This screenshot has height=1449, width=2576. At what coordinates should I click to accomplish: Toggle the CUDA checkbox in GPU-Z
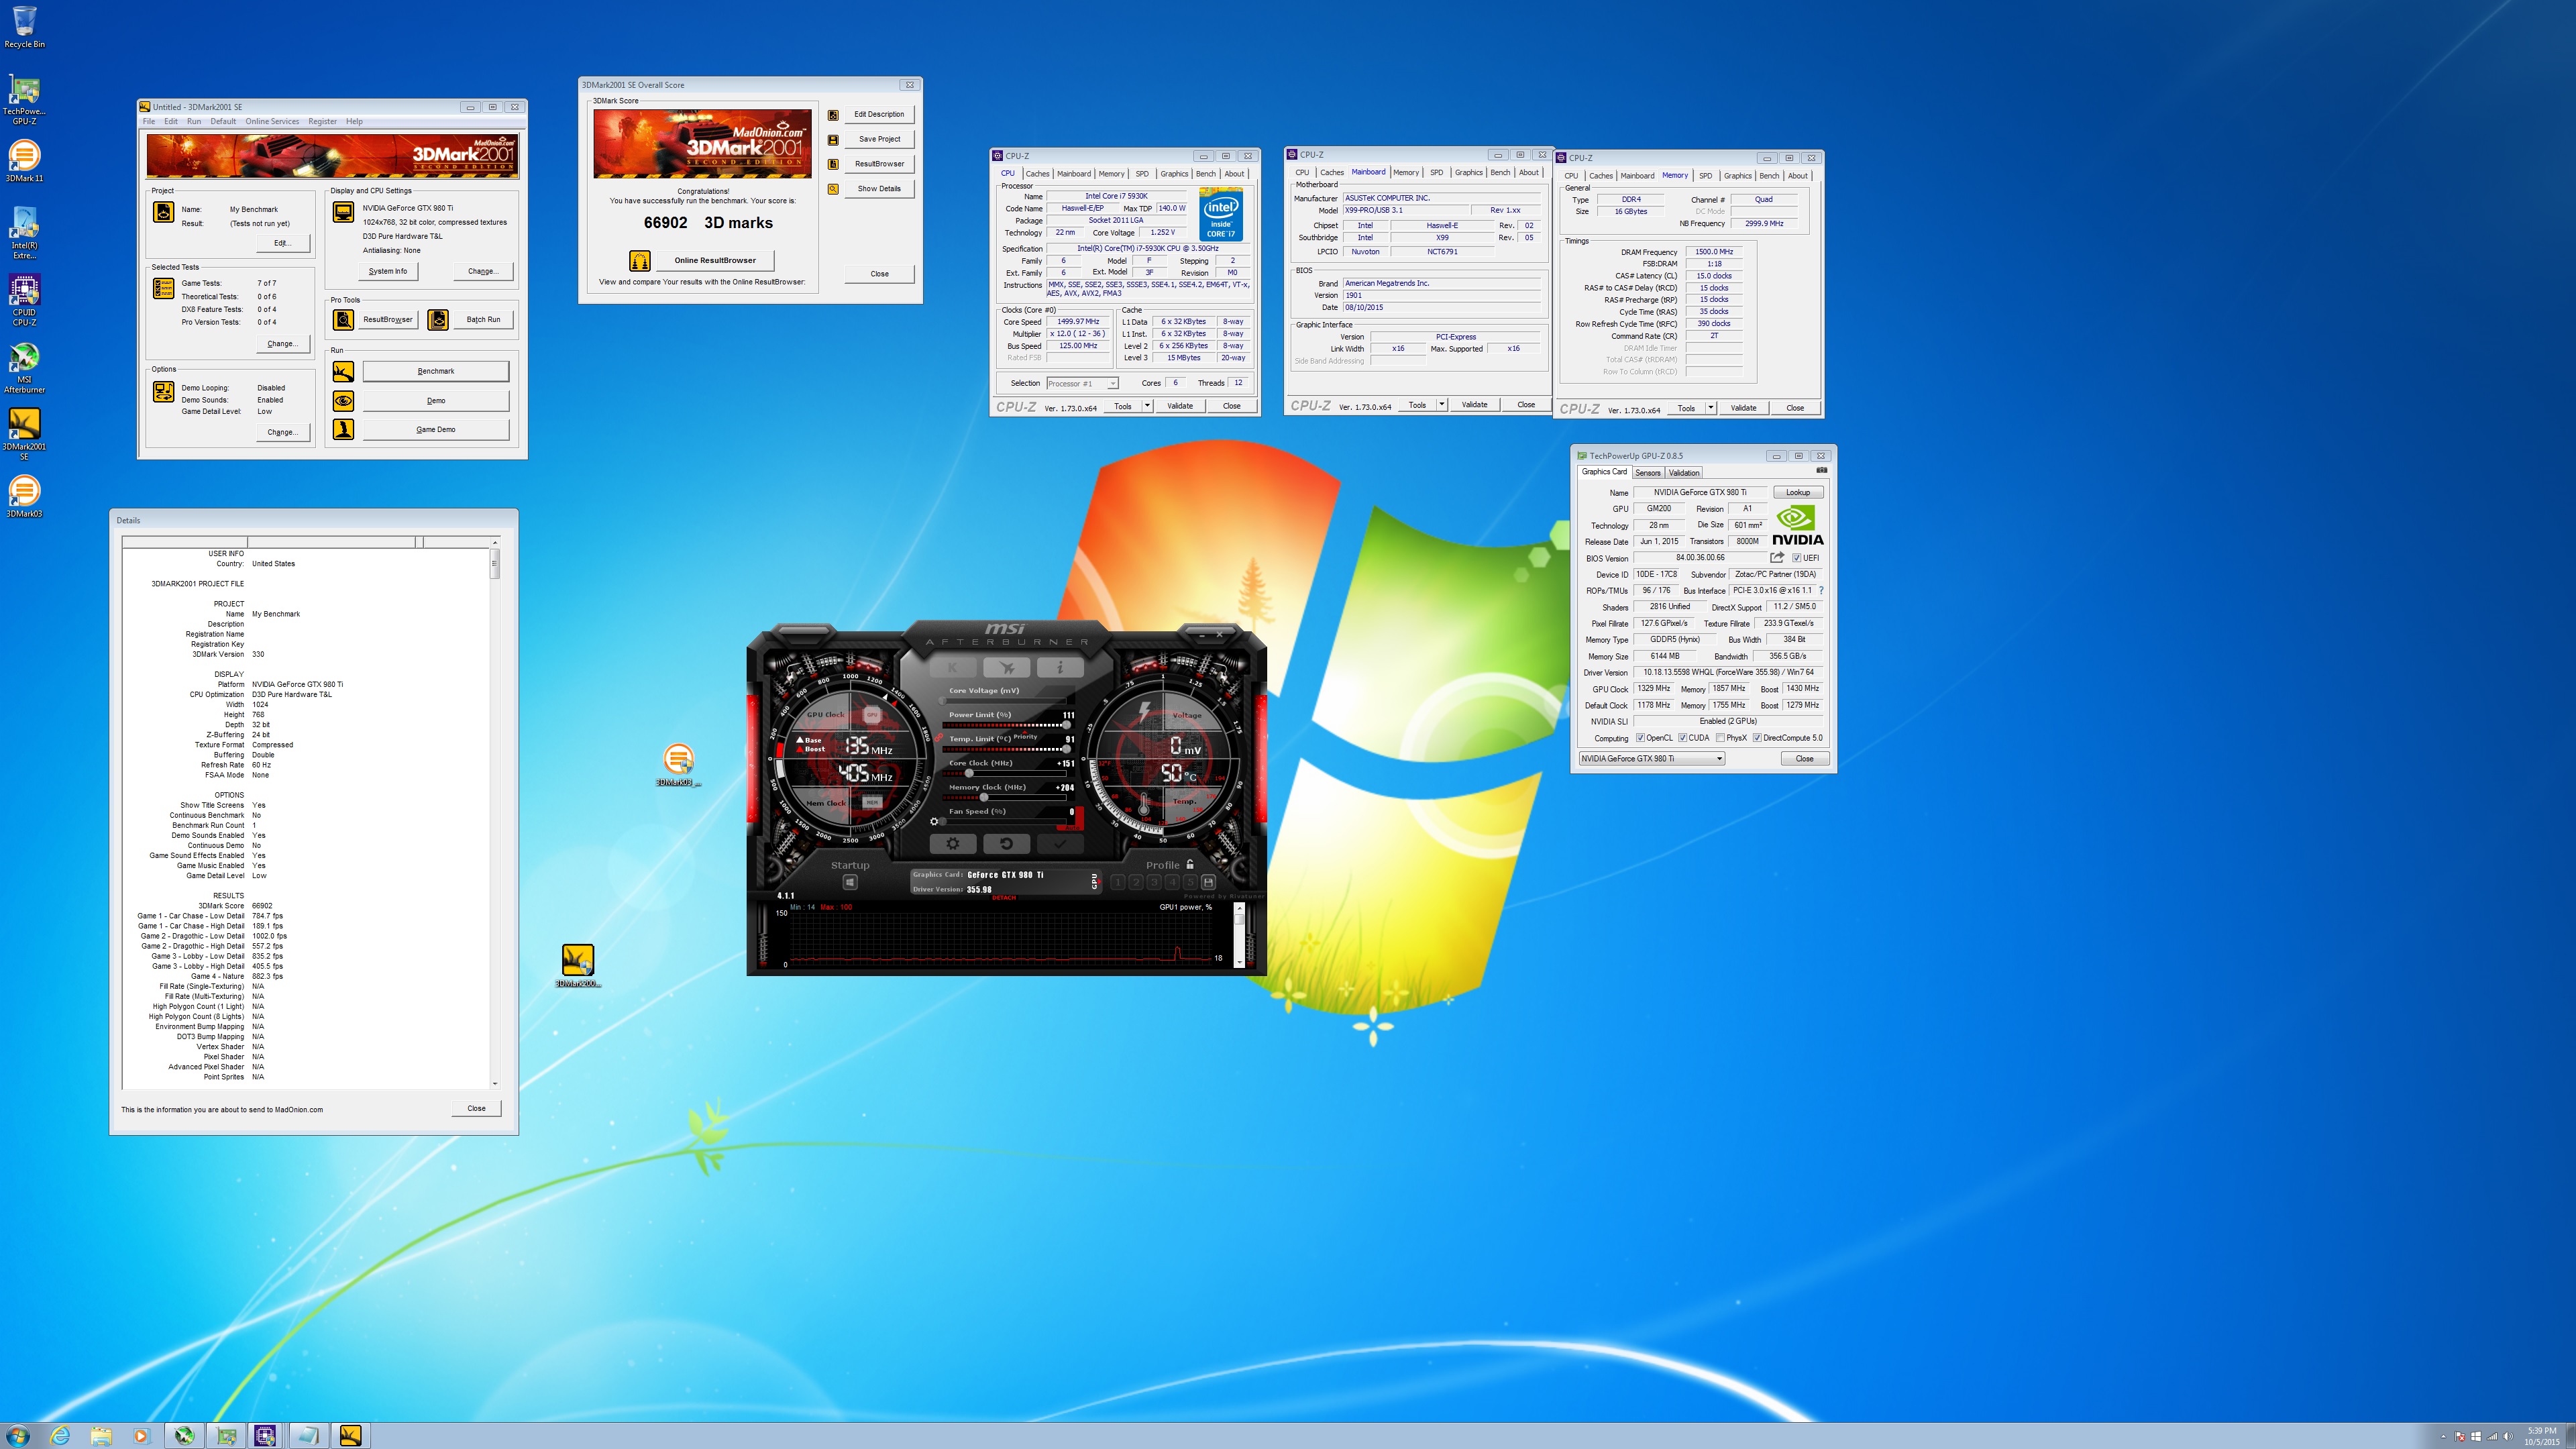pos(1682,738)
